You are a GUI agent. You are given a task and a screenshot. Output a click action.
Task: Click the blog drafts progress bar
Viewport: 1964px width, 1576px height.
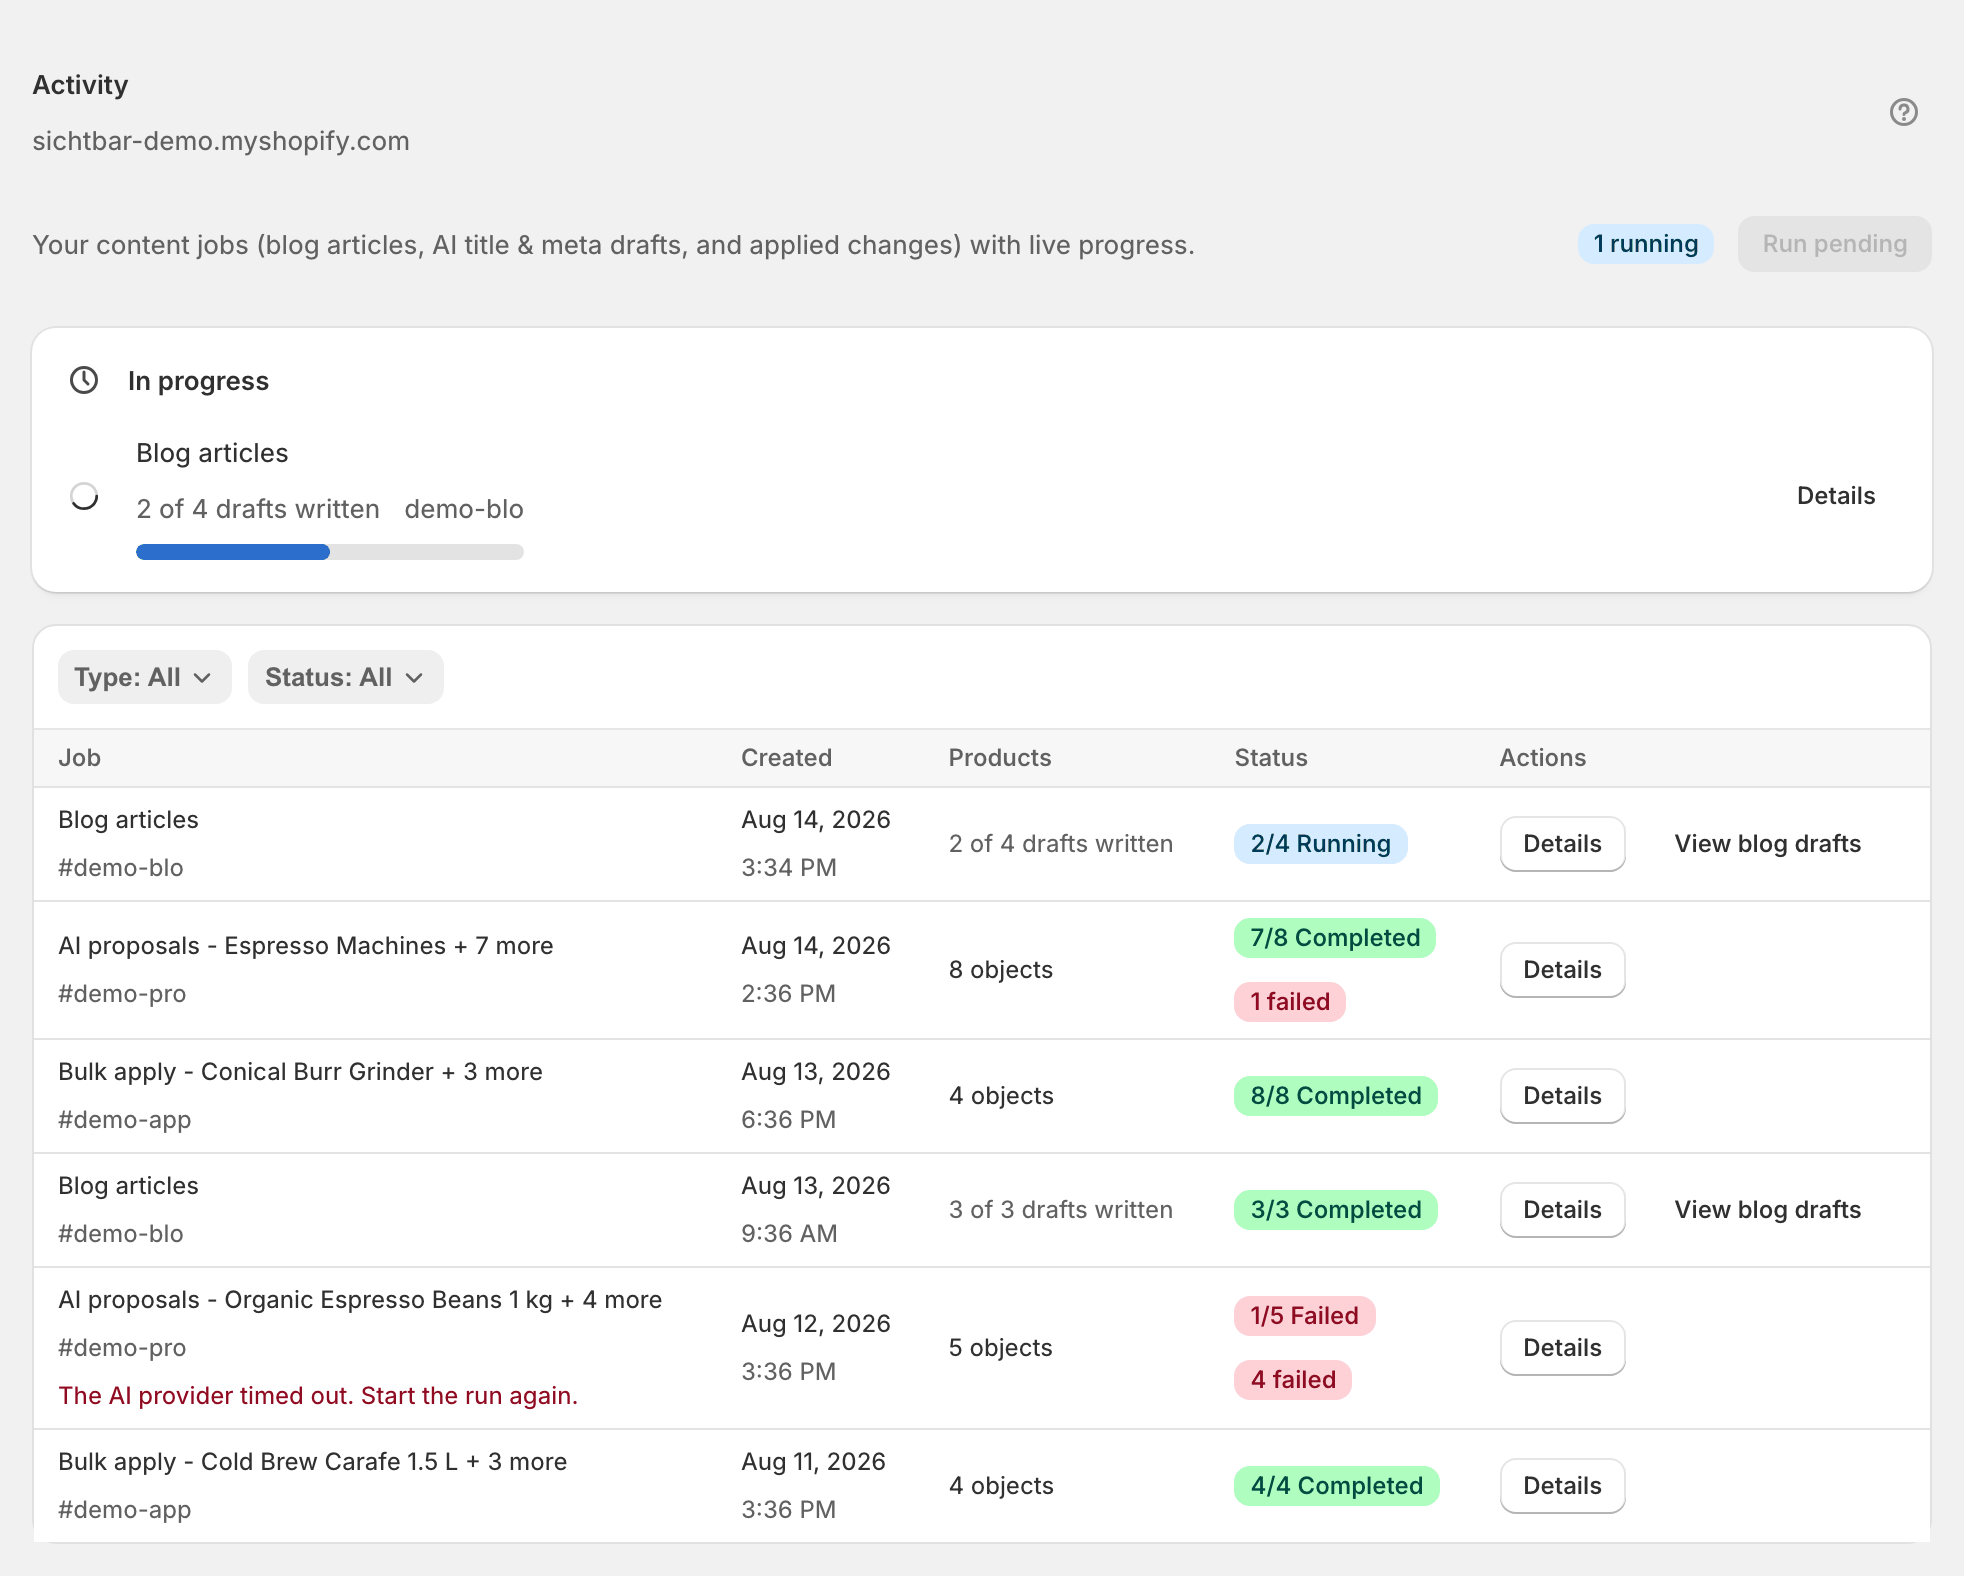point(330,552)
